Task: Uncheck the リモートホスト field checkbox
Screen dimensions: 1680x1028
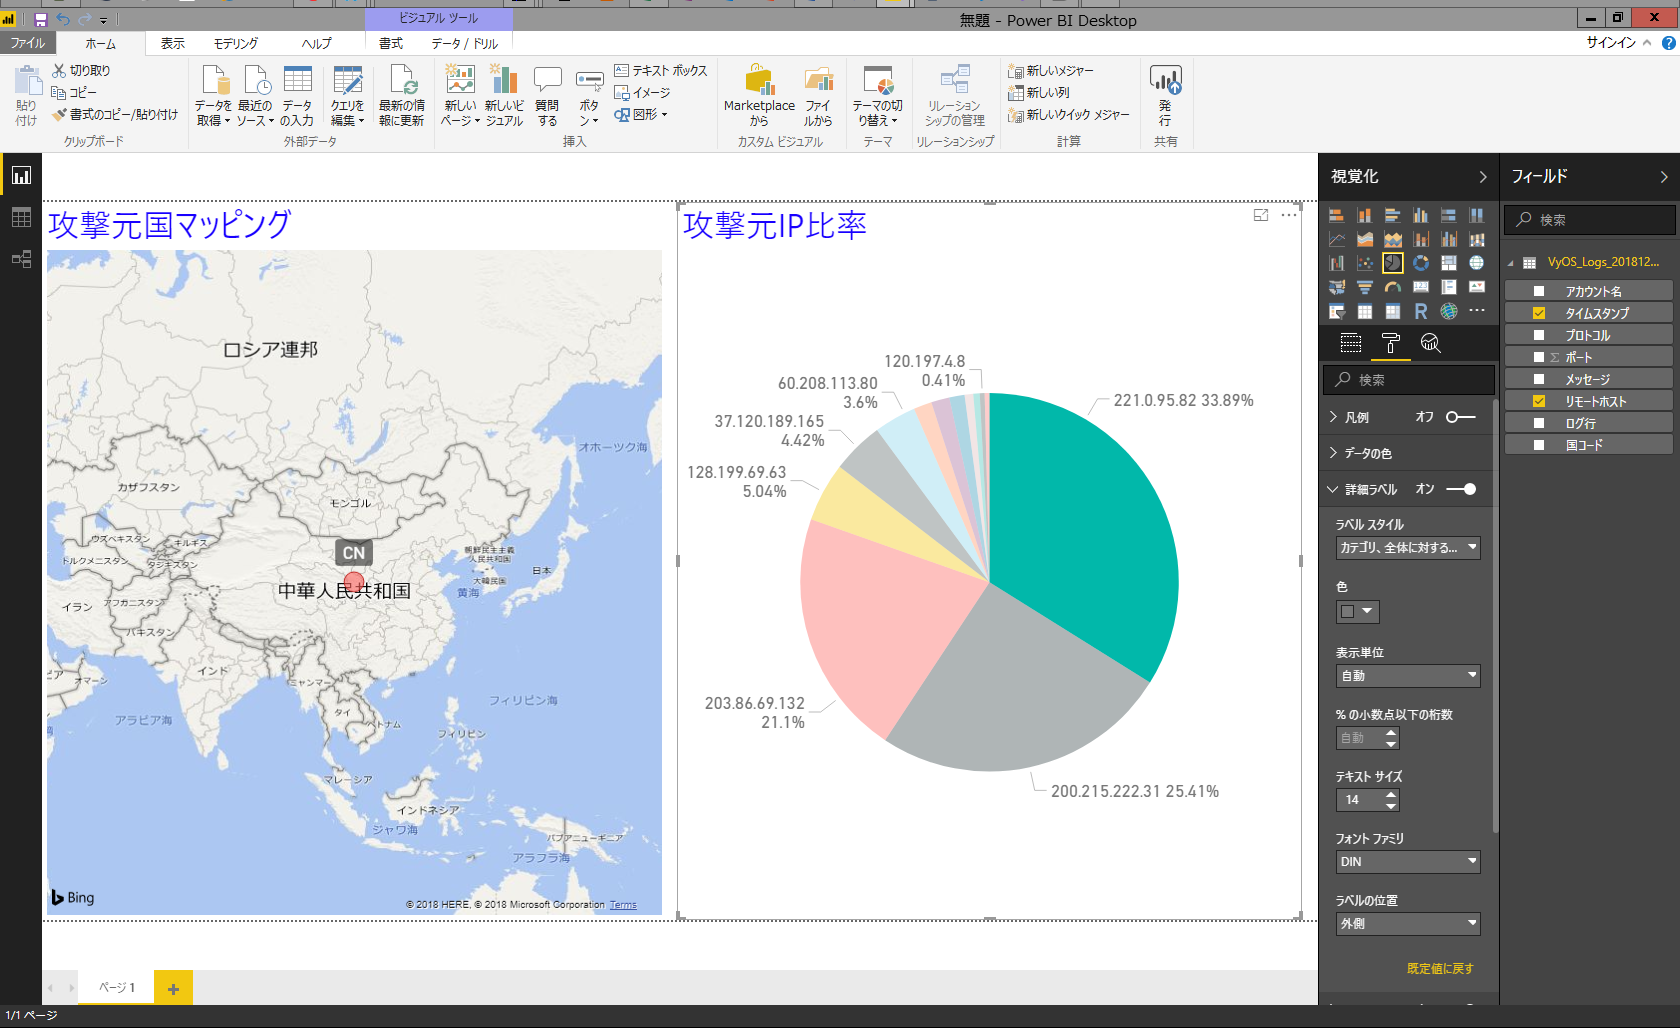Action: (1539, 401)
